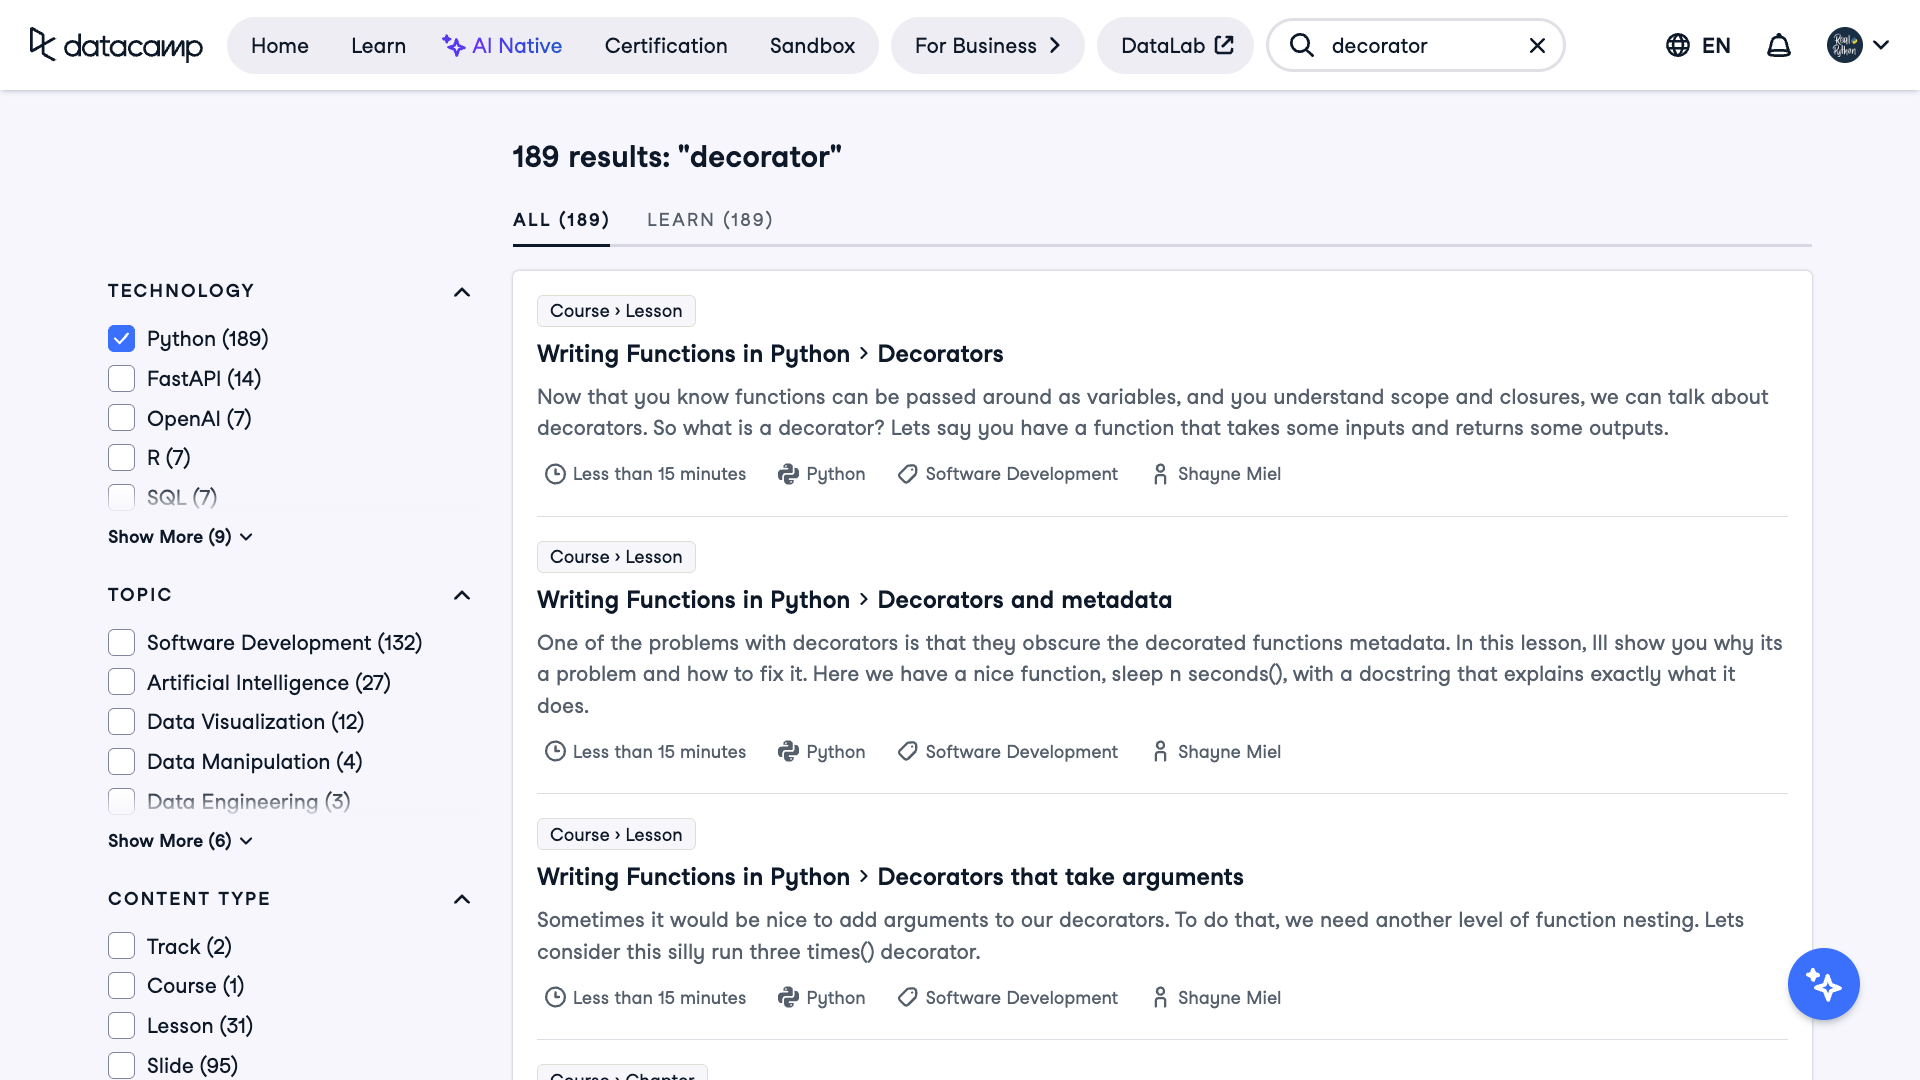Switch to the Learn (189) tab
Image resolution: width=1920 pixels, height=1080 pixels.
709,220
